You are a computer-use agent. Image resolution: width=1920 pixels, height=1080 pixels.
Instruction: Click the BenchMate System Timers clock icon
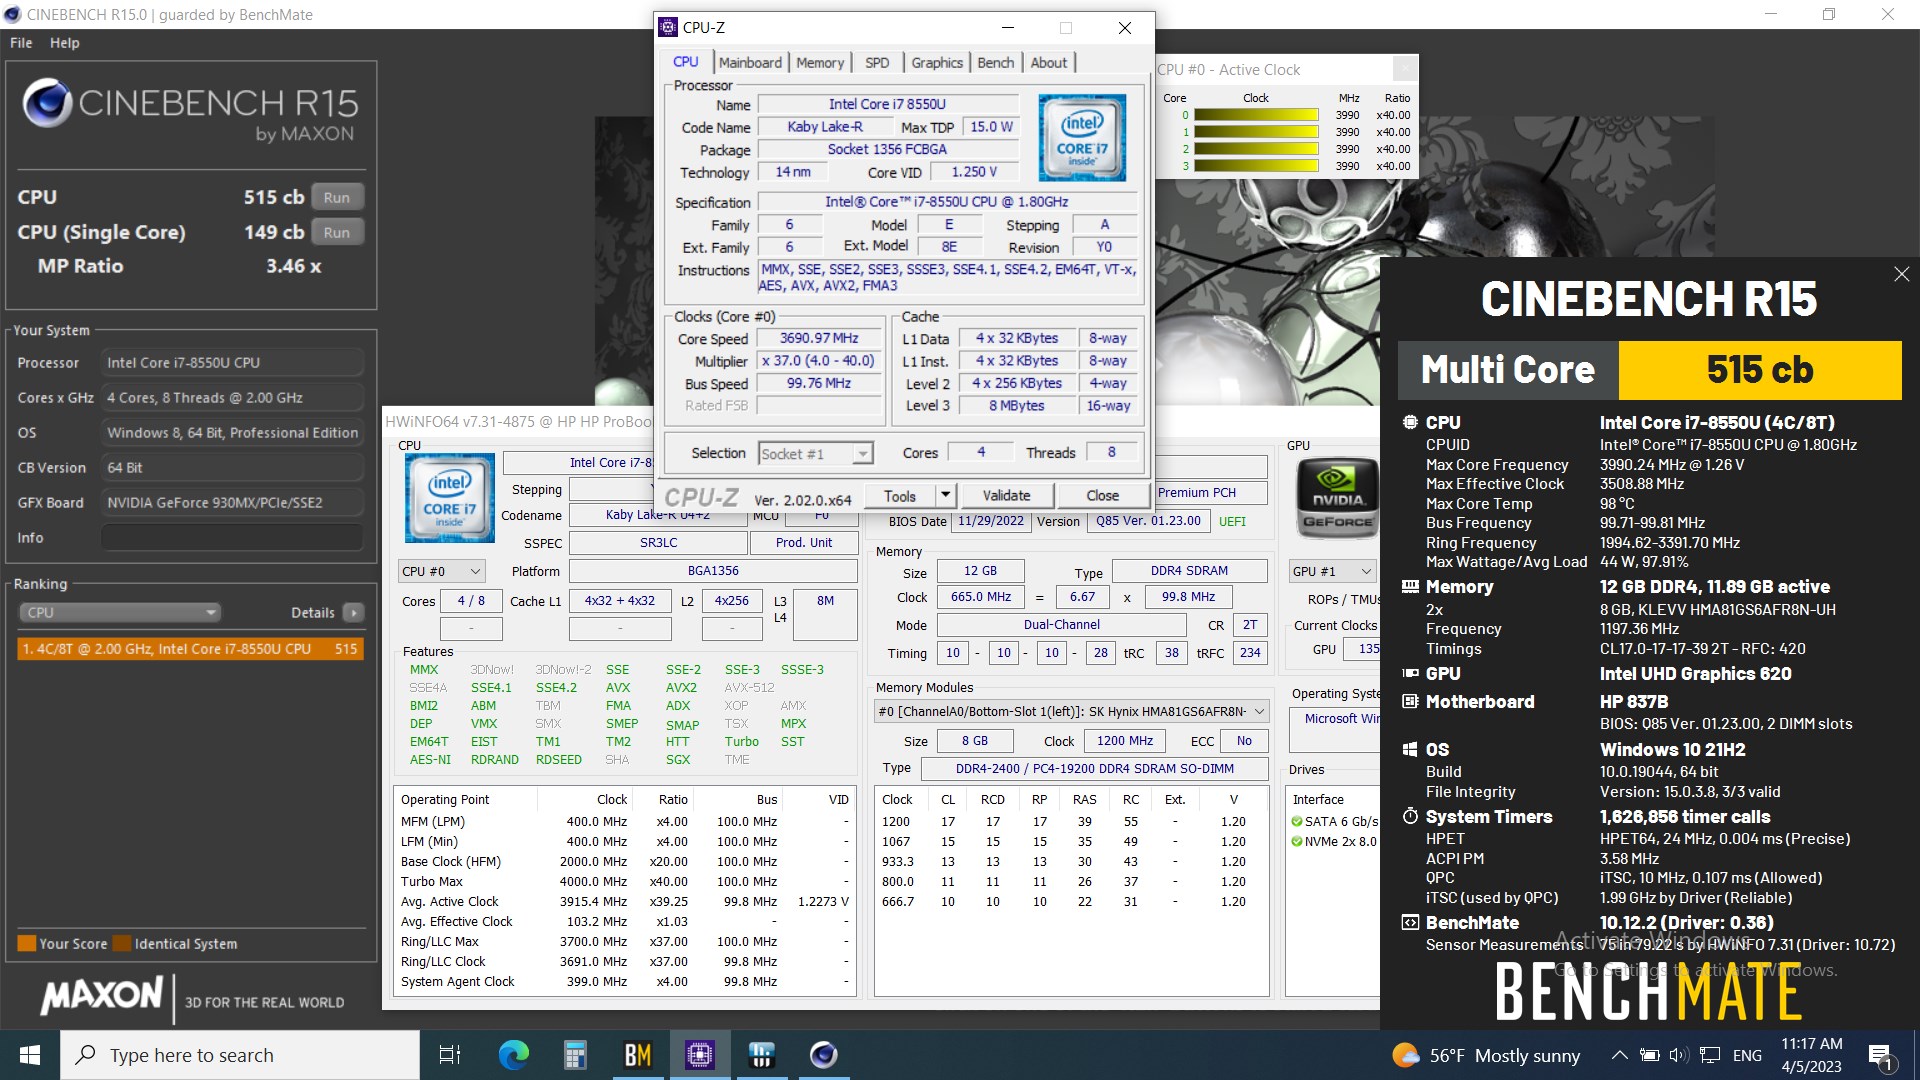[x=1410, y=817]
